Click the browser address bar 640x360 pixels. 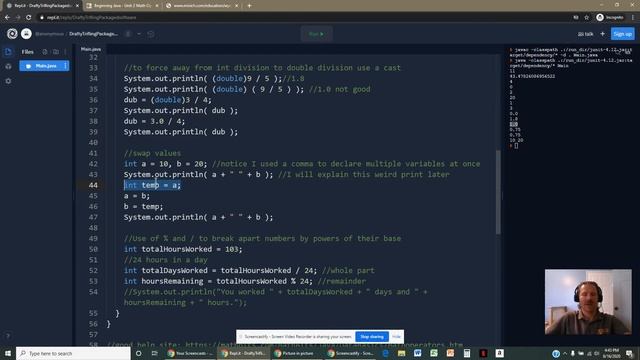pos(302,18)
